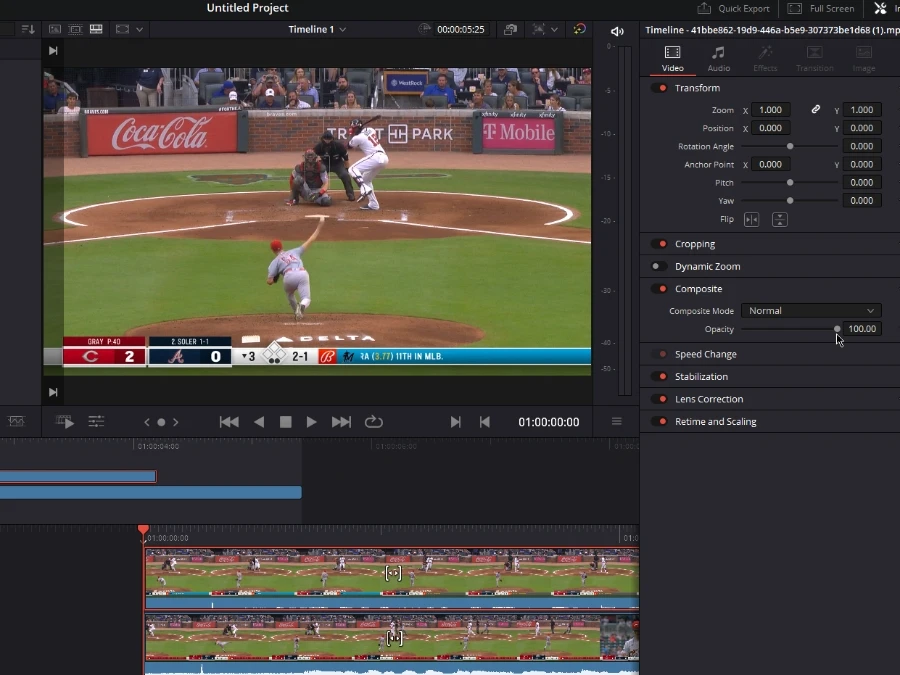Click the Quick Export button

click(733, 9)
